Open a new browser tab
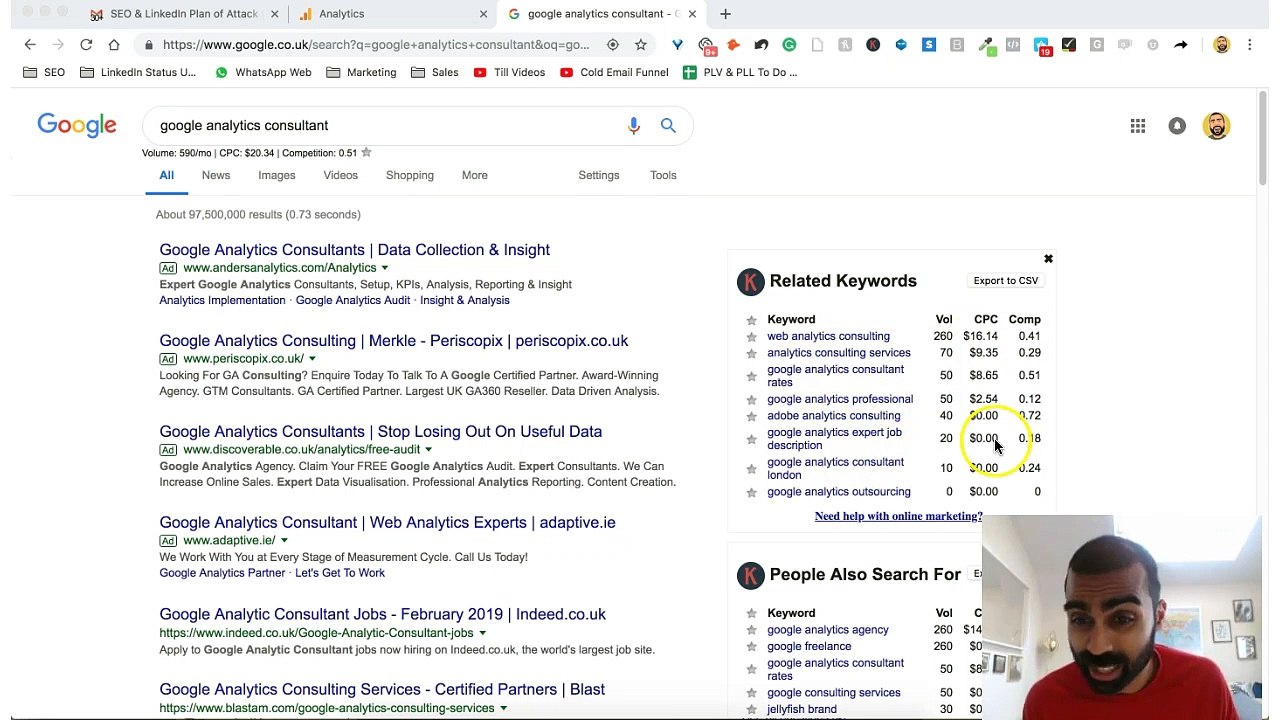 725,14
